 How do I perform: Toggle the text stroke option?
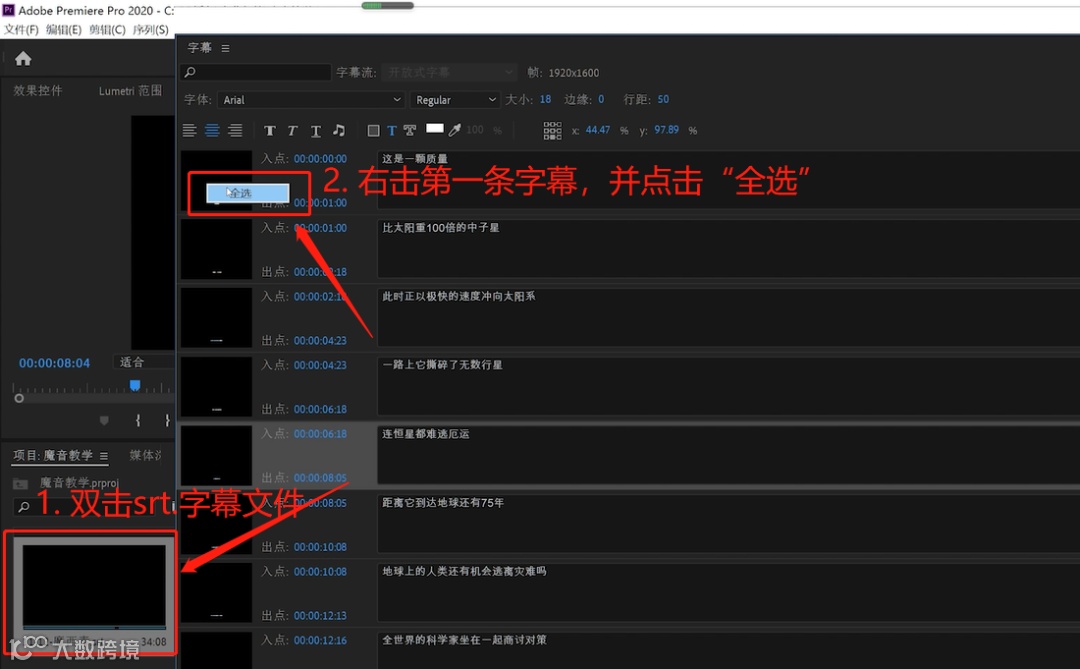(410, 130)
